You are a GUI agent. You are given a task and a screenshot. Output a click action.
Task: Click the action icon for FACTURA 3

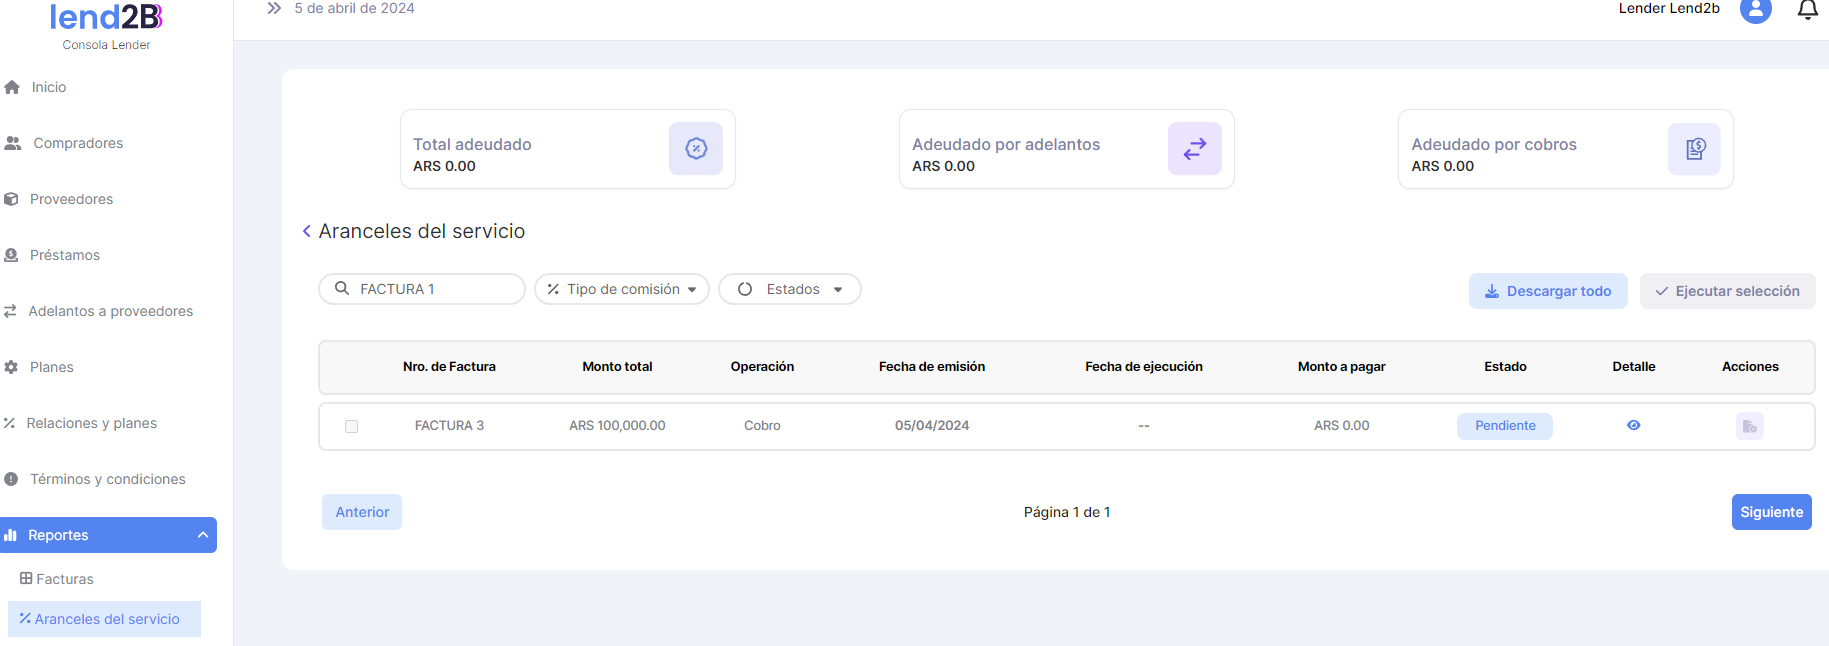(x=1749, y=426)
